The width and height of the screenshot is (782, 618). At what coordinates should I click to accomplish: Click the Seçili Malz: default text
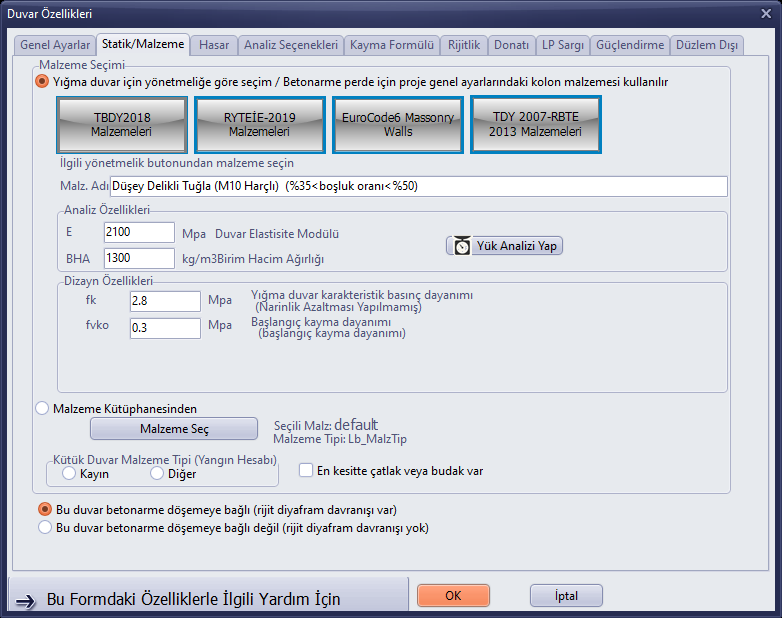tap(326, 425)
